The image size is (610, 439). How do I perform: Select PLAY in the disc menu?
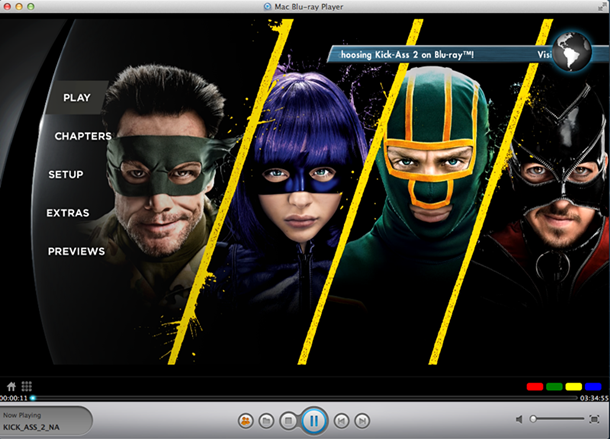(x=77, y=97)
